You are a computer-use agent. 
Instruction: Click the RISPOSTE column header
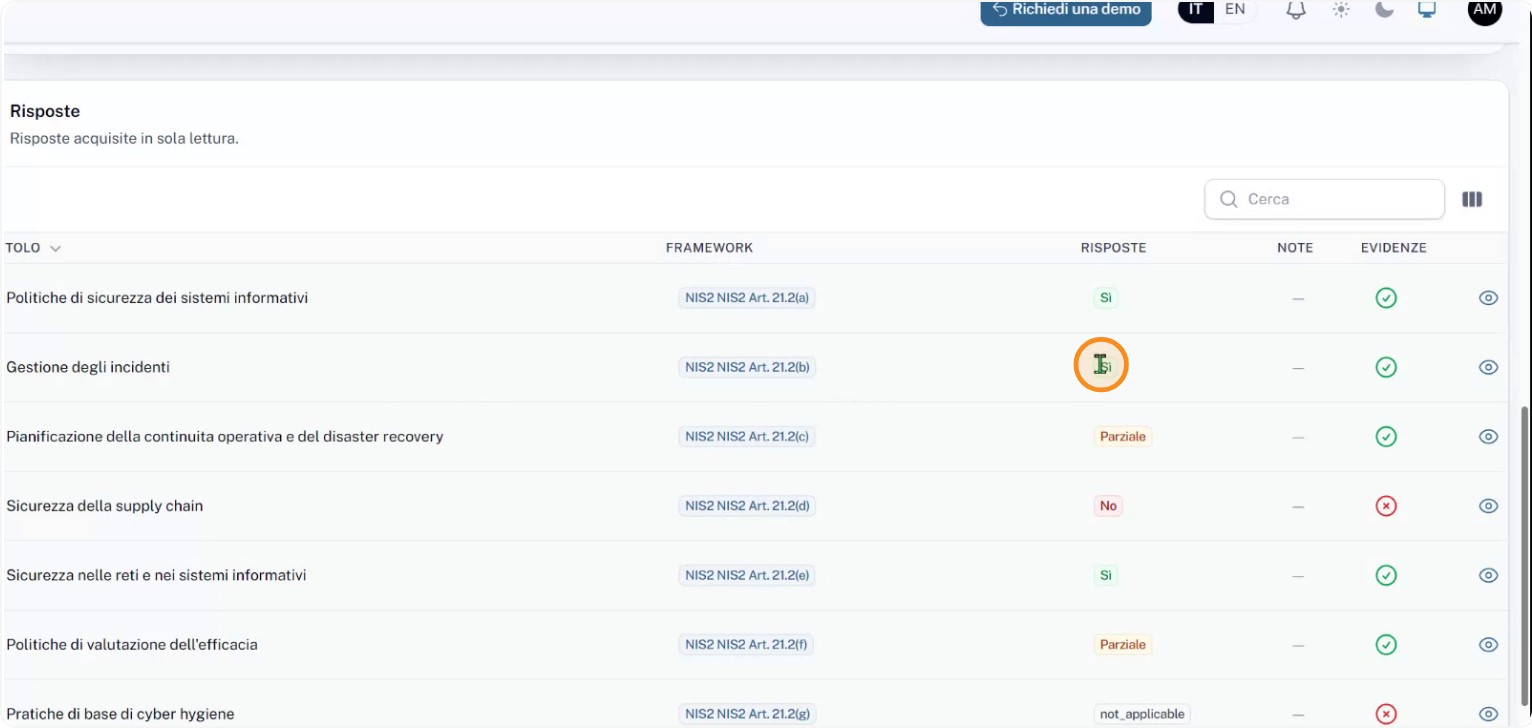[x=1113, y=248]
